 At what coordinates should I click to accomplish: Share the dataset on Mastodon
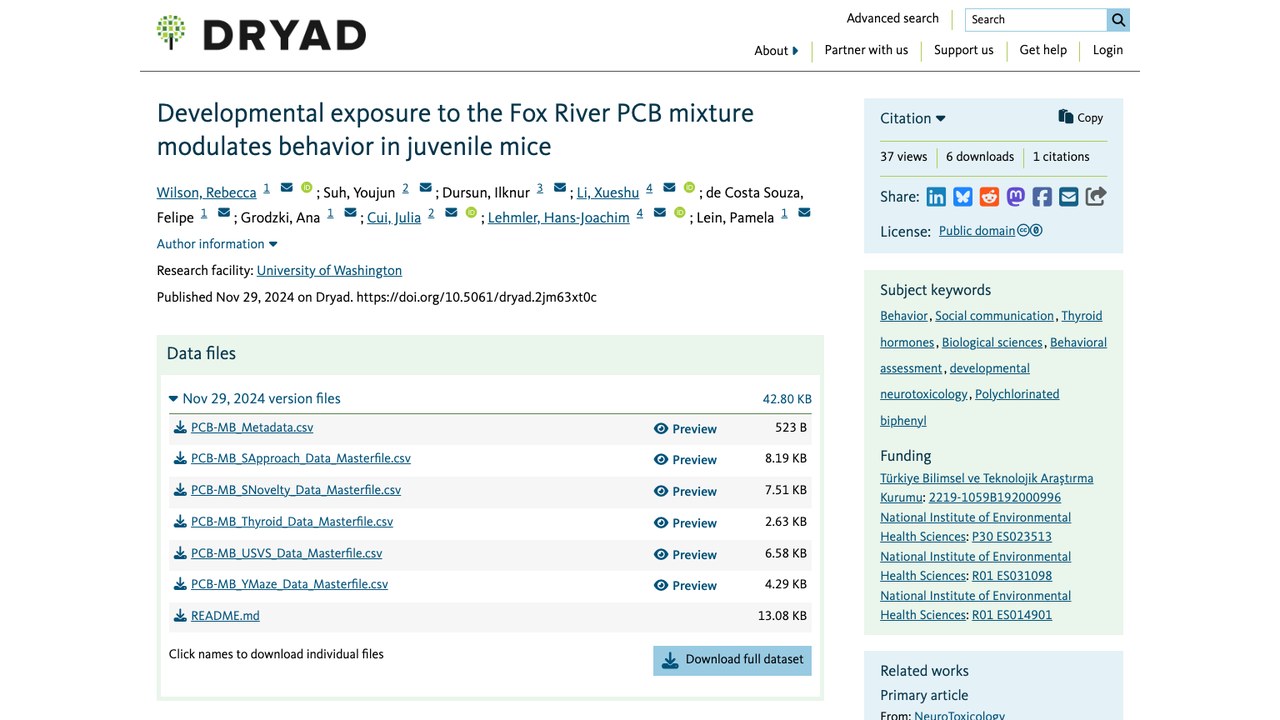1016,197
